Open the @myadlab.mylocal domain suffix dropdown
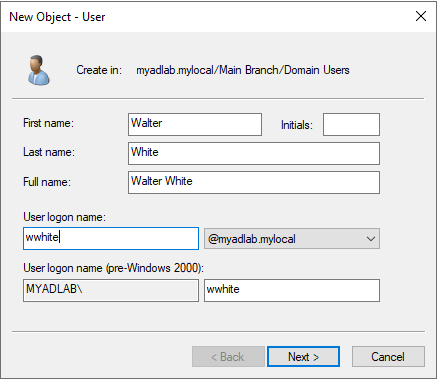This screenshot has height=379, width=437. click(292, 239)
